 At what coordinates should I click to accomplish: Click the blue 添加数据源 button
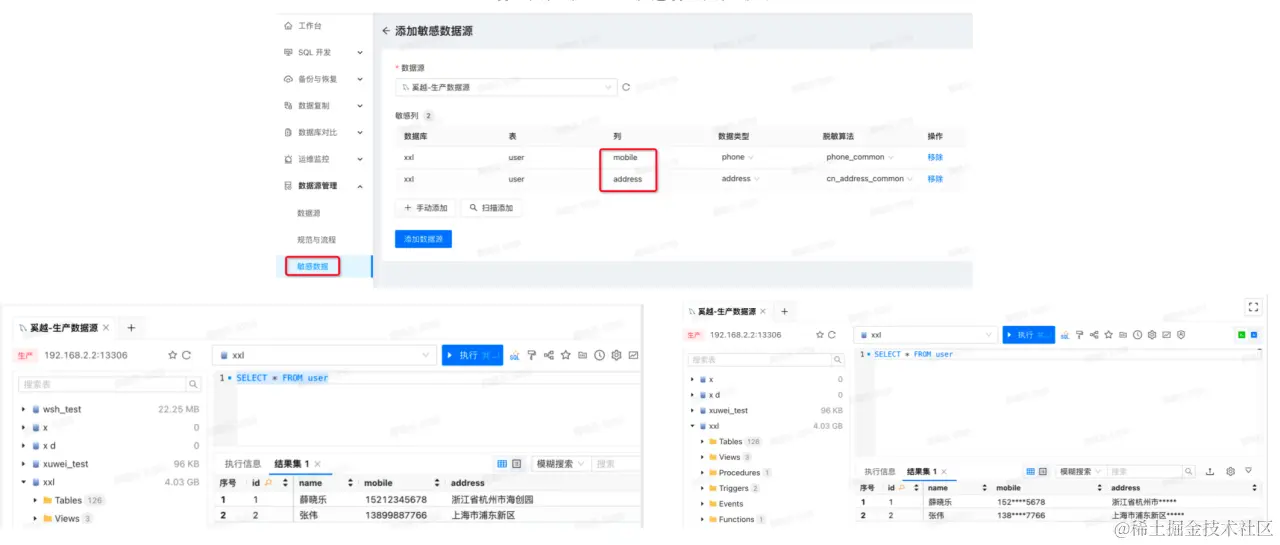click(423, 239)
